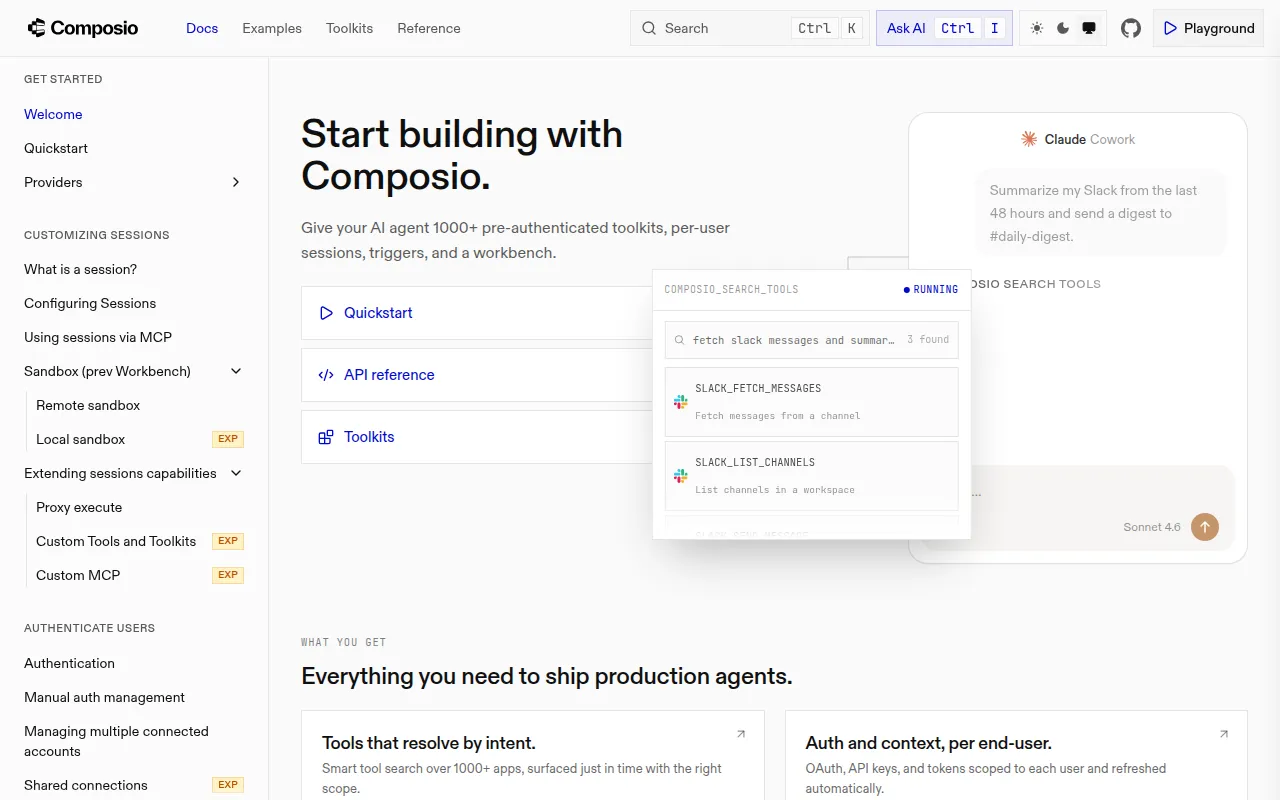Click the EXP badge beside Local sandbox
Screen dimensions: 1280x800
point(228,439)
